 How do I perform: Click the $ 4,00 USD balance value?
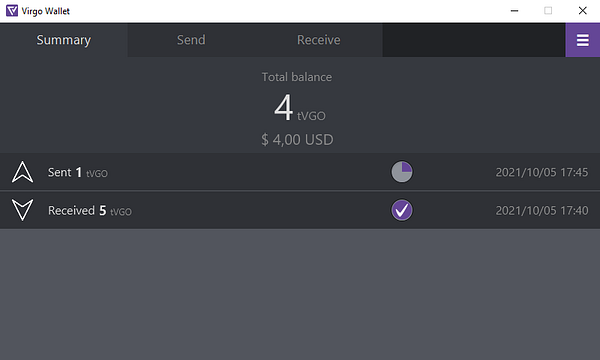[297, 140]
